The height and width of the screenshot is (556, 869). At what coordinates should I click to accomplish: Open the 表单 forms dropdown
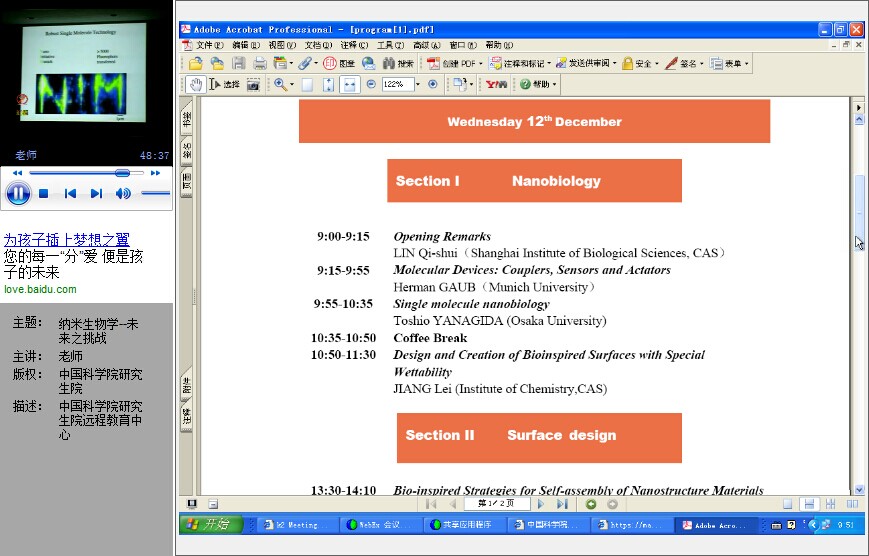[x=747, y=64]
